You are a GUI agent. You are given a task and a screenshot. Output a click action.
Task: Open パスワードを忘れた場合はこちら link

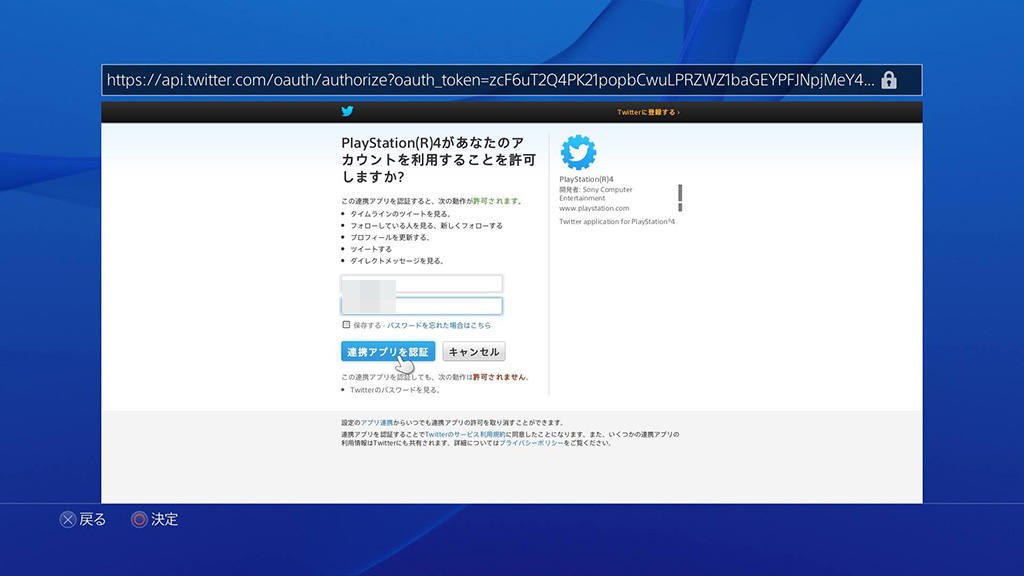coord(439,325)
